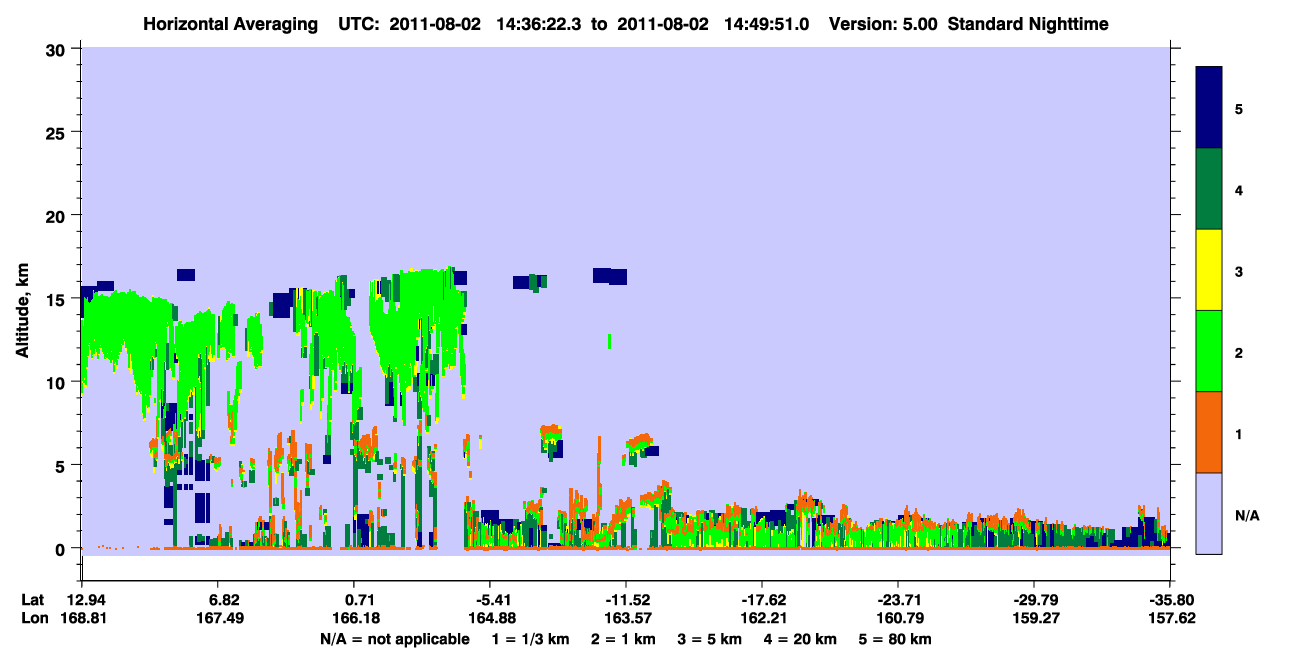Select the 15 km altitude tick label
Image resolution: width=1300 pixels, height=667 pixels.
point(58,299)
